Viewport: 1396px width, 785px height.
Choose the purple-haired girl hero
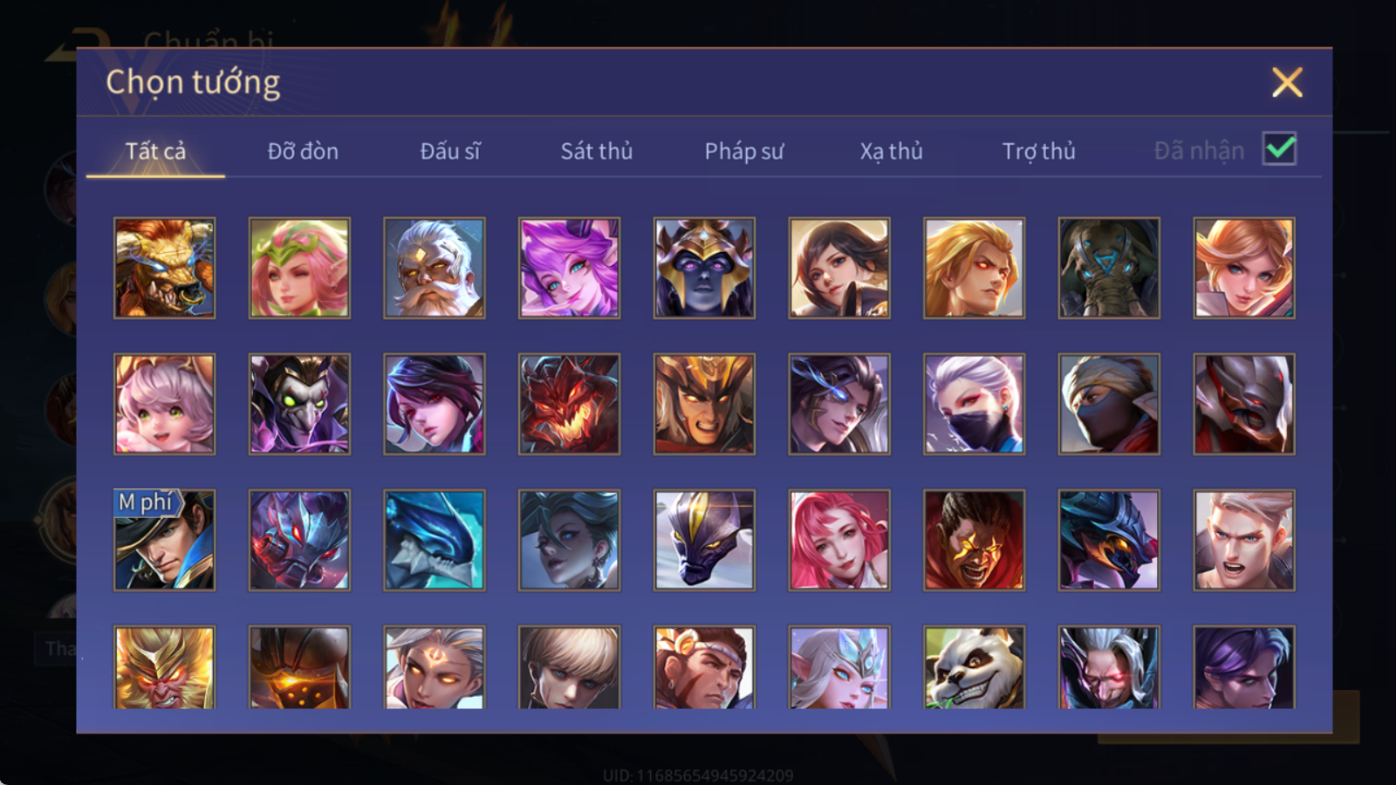pyautogui.click(x=569, y=268)
